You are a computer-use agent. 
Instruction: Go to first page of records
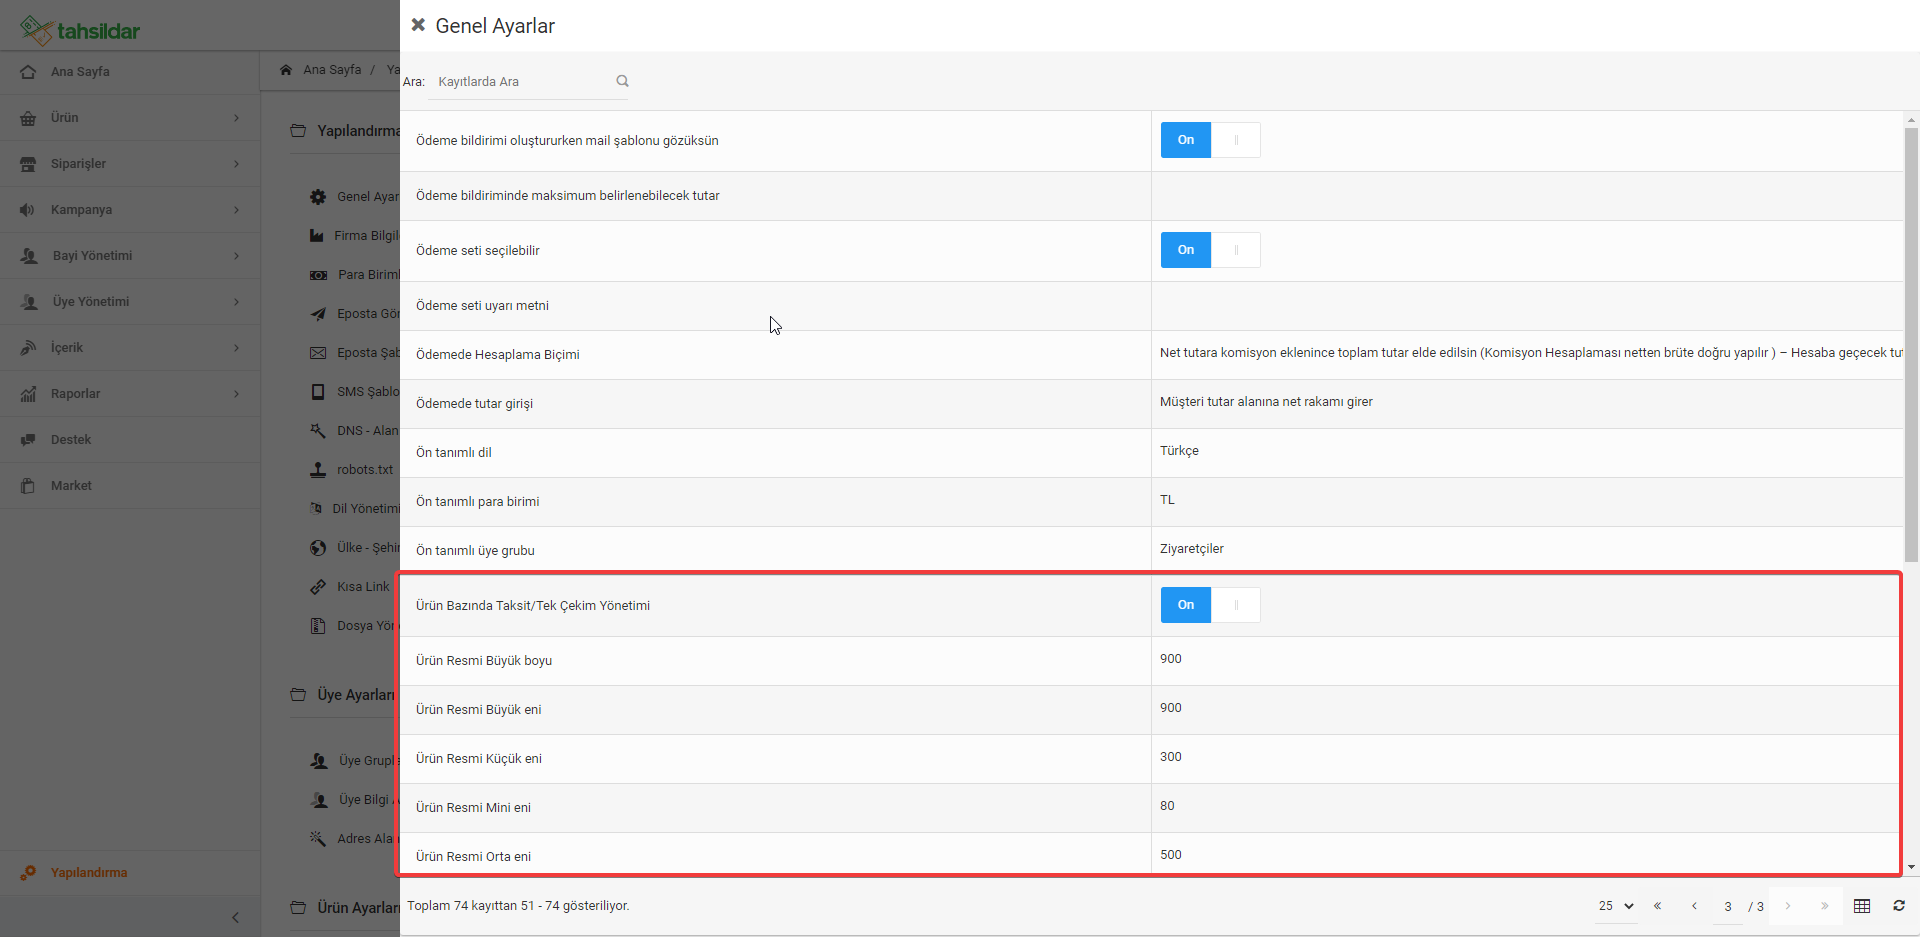pyautogui.click(x=1657, y=906)
